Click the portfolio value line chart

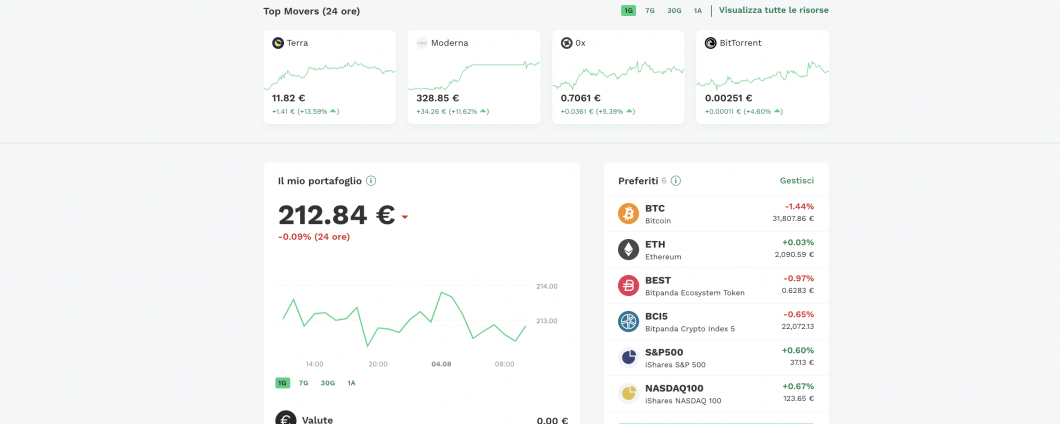[x=404, y=319]
